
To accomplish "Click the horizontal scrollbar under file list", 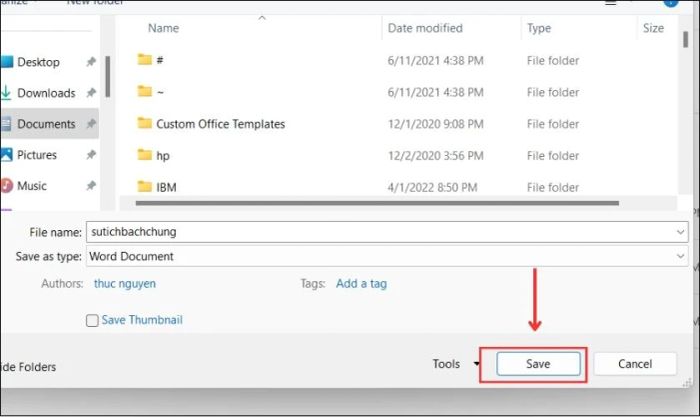I will (377, 203).
